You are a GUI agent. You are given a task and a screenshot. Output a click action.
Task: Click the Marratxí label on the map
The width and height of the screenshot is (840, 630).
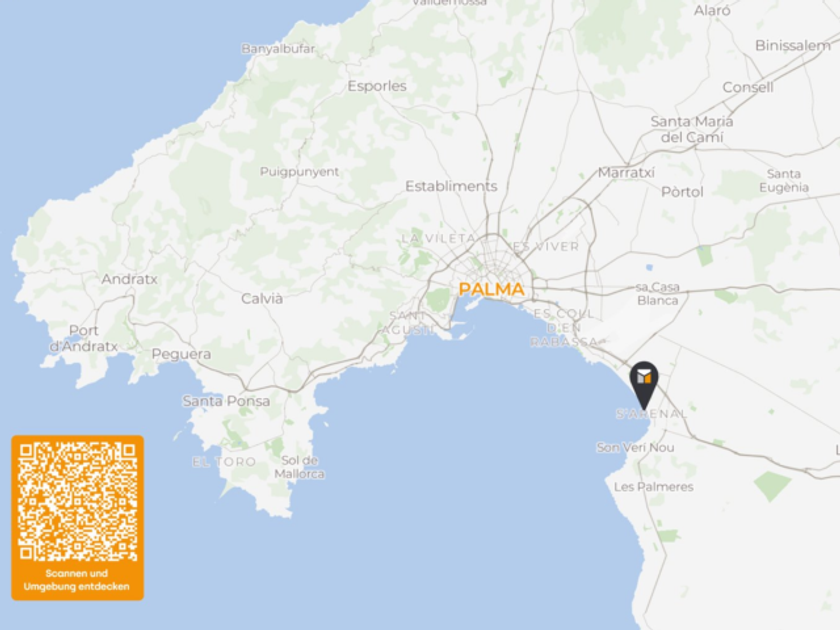coord(626,173)
